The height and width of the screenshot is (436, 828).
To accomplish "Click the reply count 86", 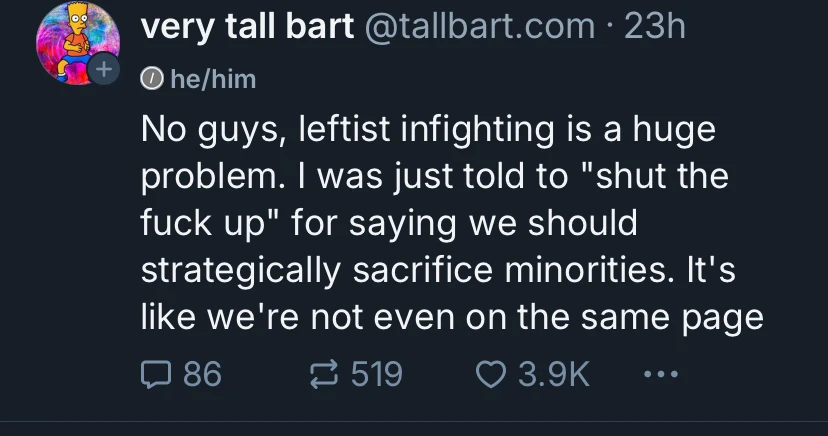I will [201, 374].
